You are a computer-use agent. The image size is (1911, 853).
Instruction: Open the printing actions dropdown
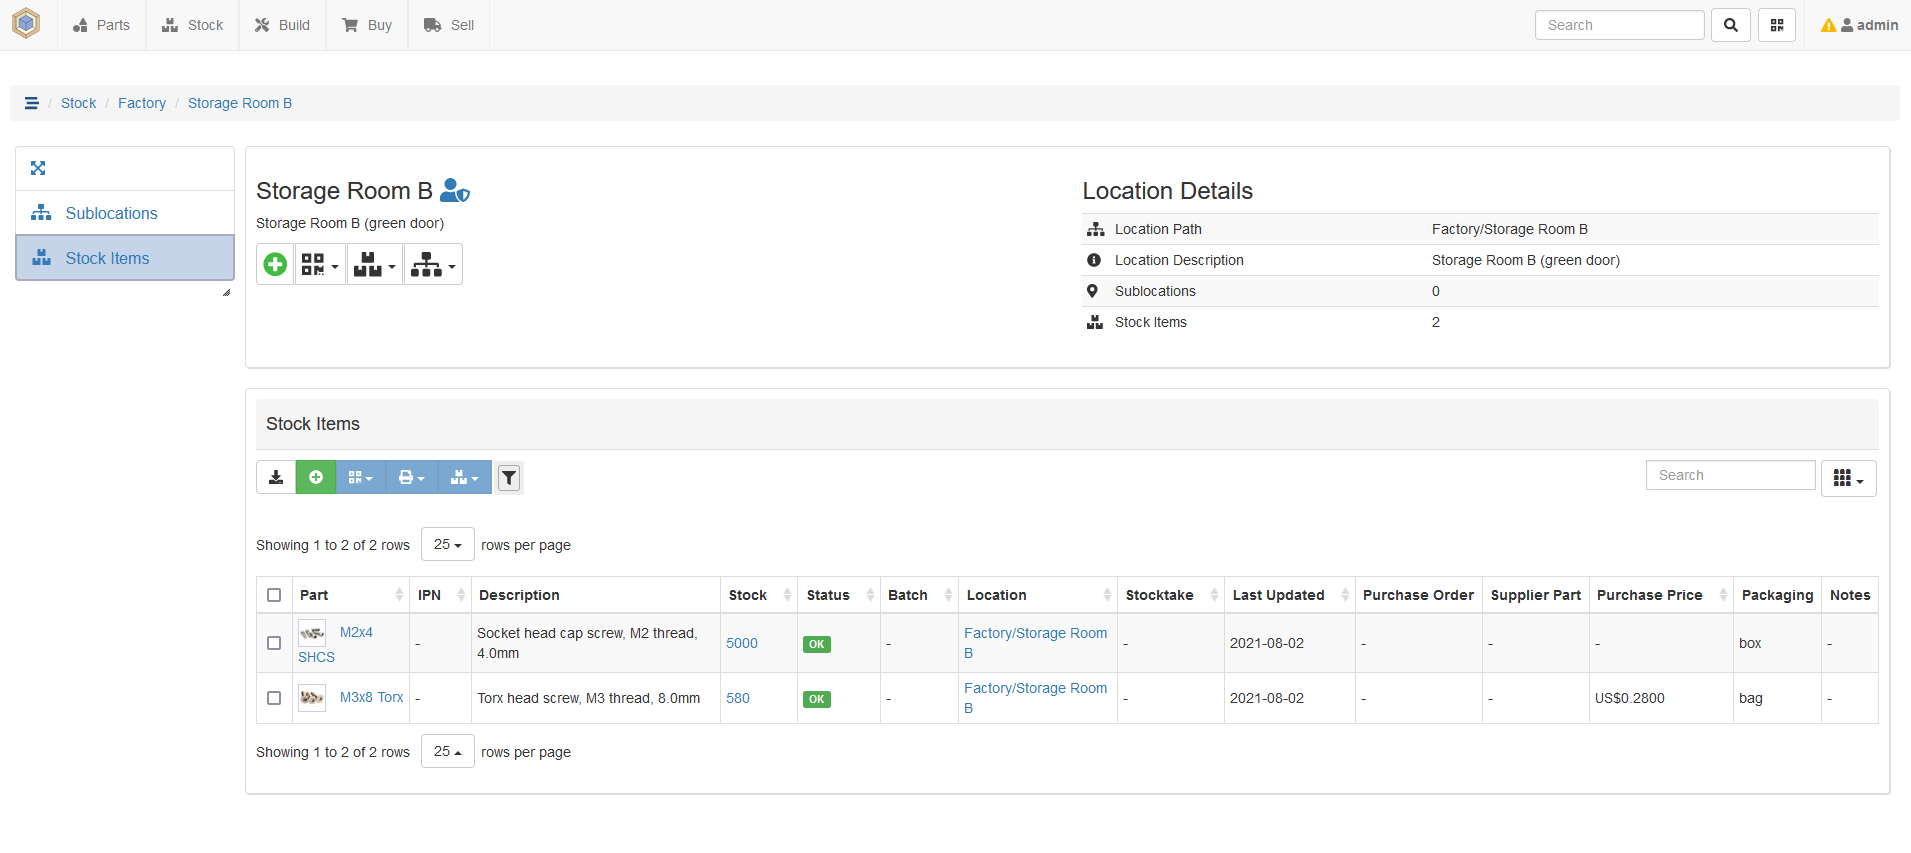[x=411, y=478]
